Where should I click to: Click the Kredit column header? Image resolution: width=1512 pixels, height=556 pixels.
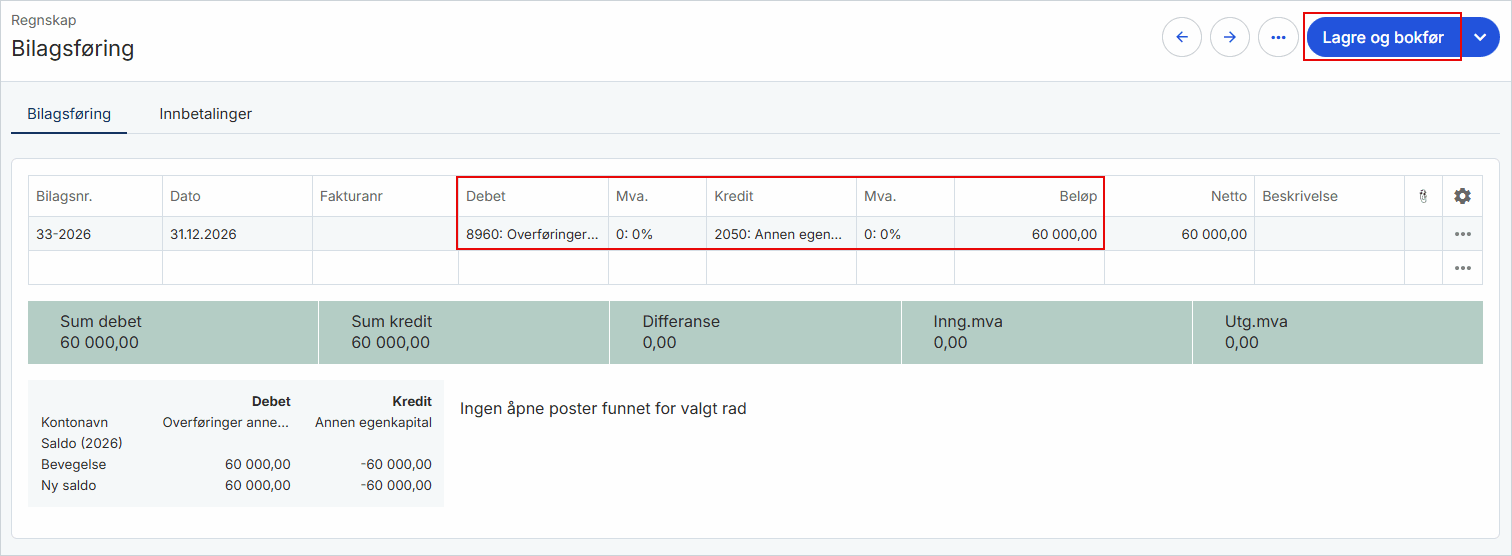(781, 196)
